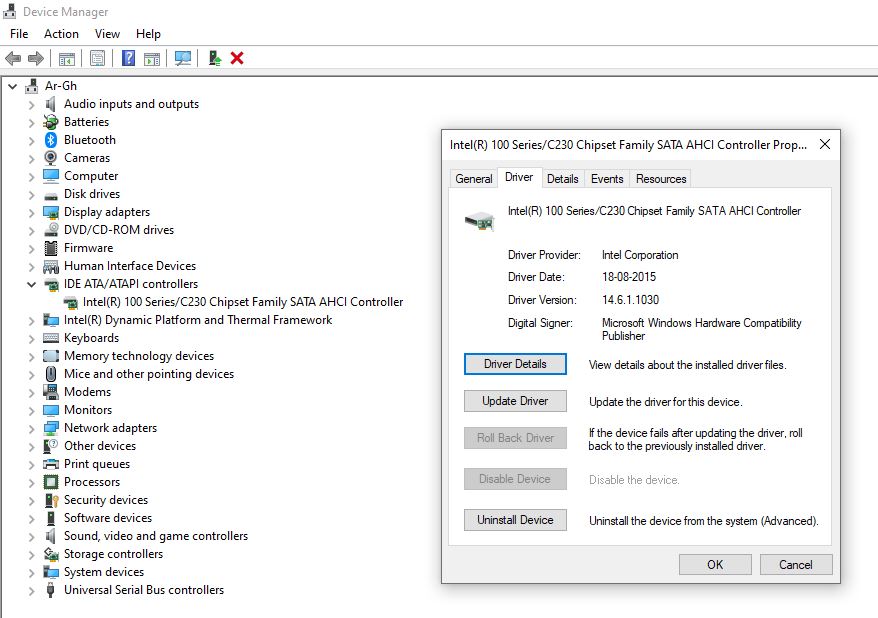Viewport: 878px width, 618px height.
Task: Switch to the Details tab
Action: pos(563,179)
